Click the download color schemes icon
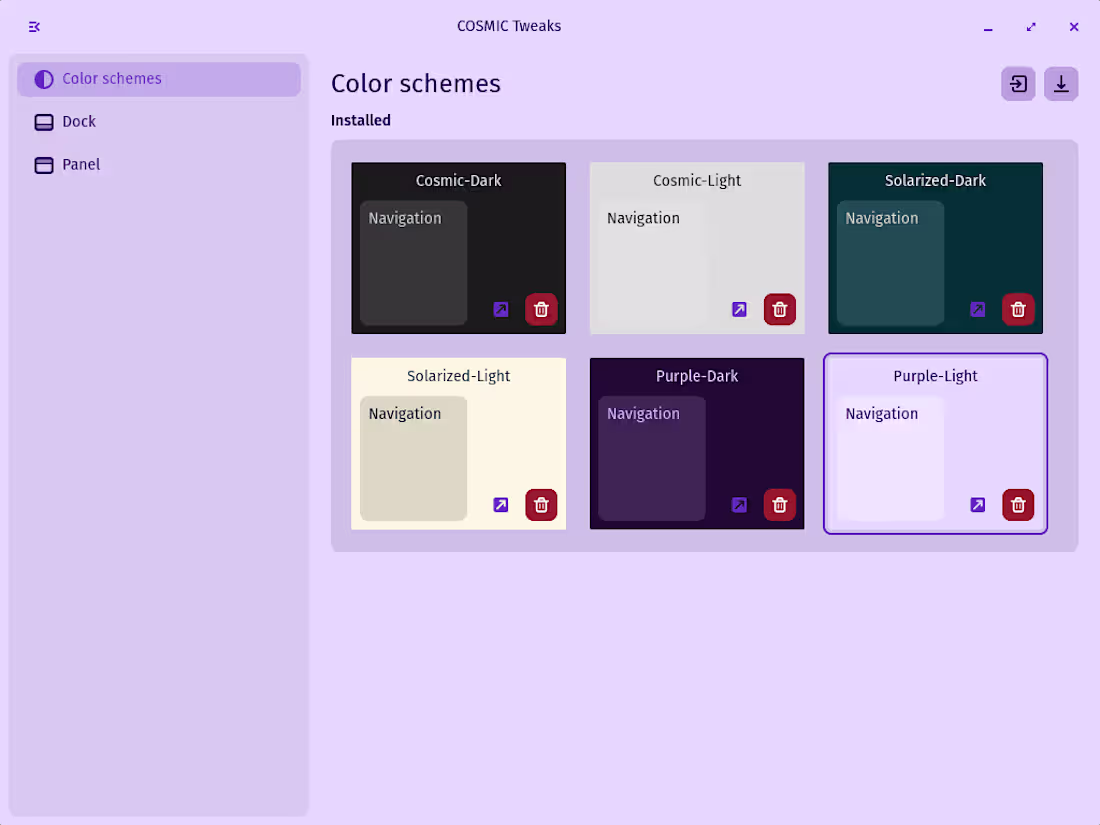The height and width of the screenshot is (825, 1100). click(x=1061, y=84)
